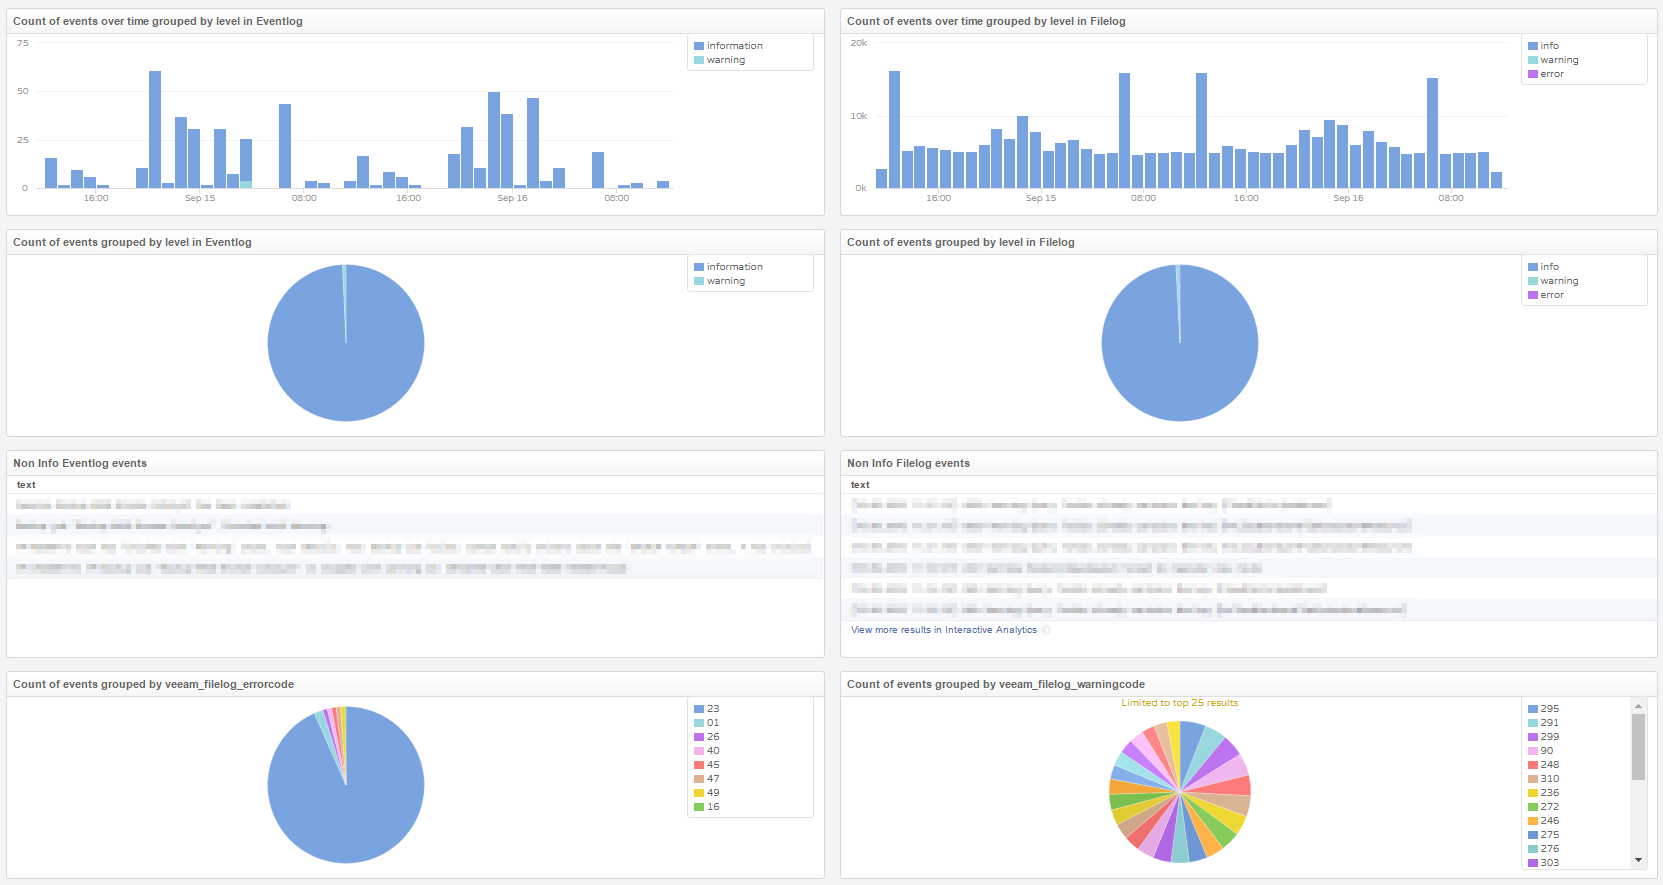
Task: Click the warningcode legend scroll down arrow
Action: click(x=1638, y=860)
